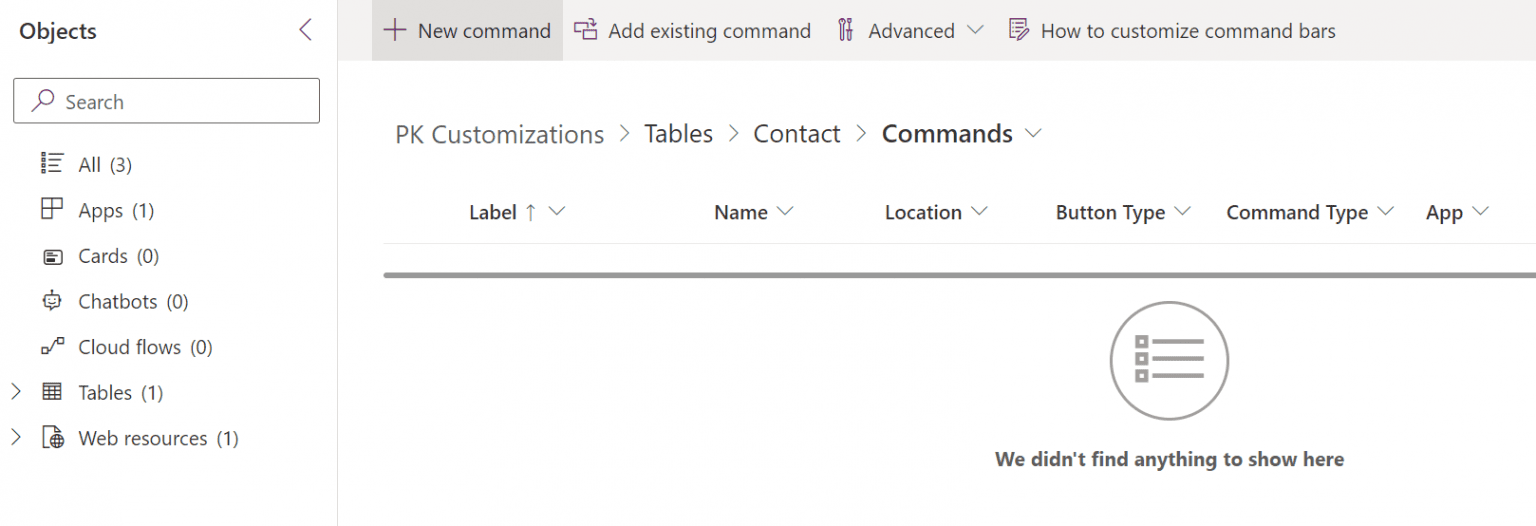Screen dimensions: 1536x526
Task: Click the How to customize command bars icon
Action: click(1019, 31)
